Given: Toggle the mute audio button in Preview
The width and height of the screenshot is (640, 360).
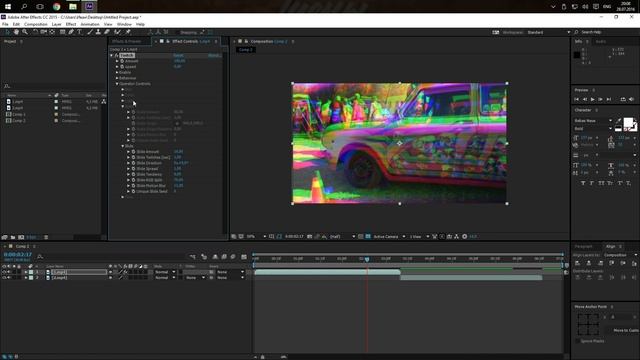Looking at the screenshot, I should pos(631,99).
